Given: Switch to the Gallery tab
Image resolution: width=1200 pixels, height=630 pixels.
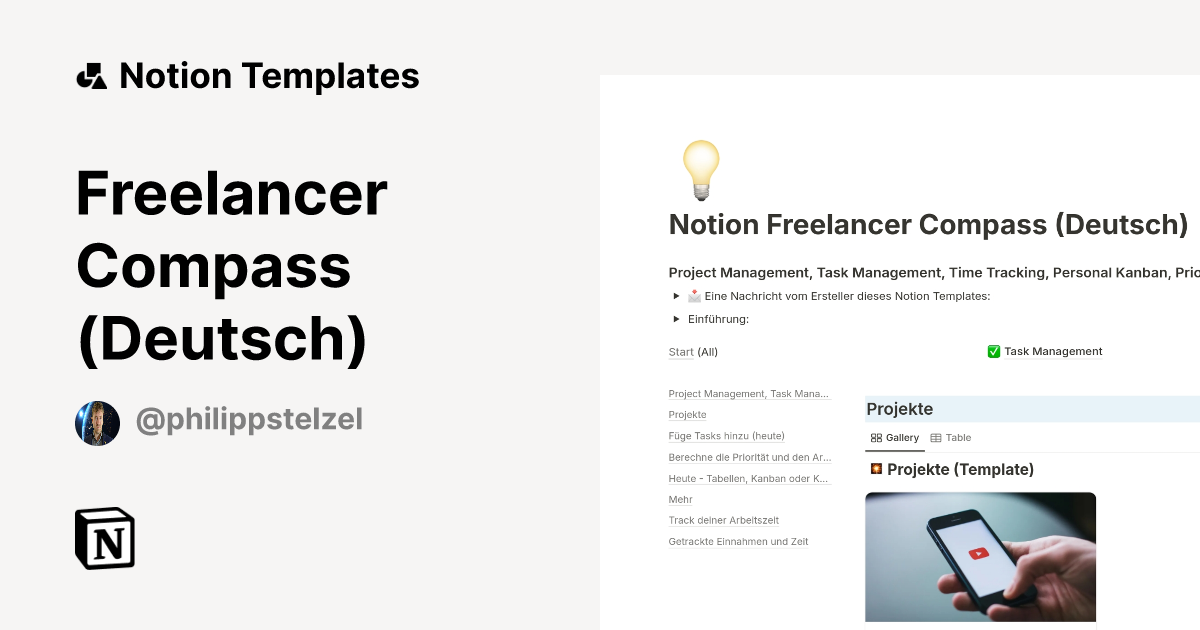Looking at the screenshot, I should pyautogui.click(x=895, y=437).
